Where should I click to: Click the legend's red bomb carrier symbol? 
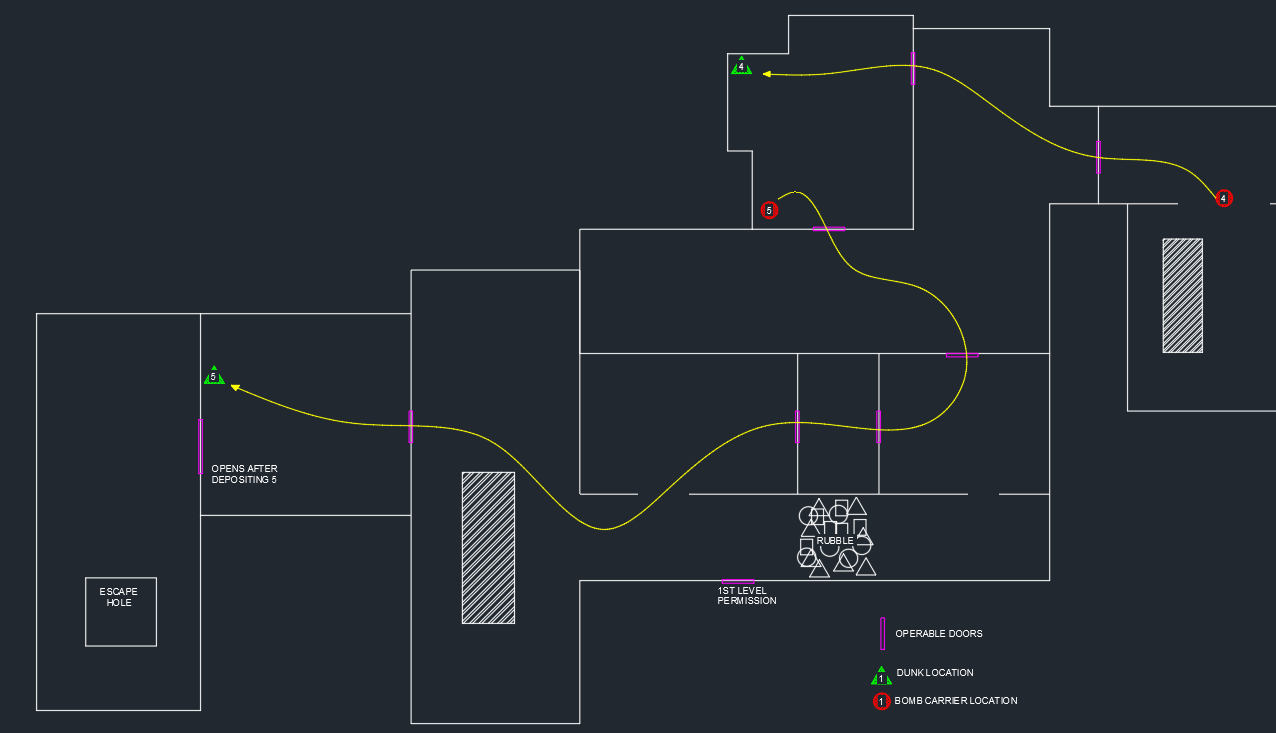pyautogui.click(x=881, y=702)
